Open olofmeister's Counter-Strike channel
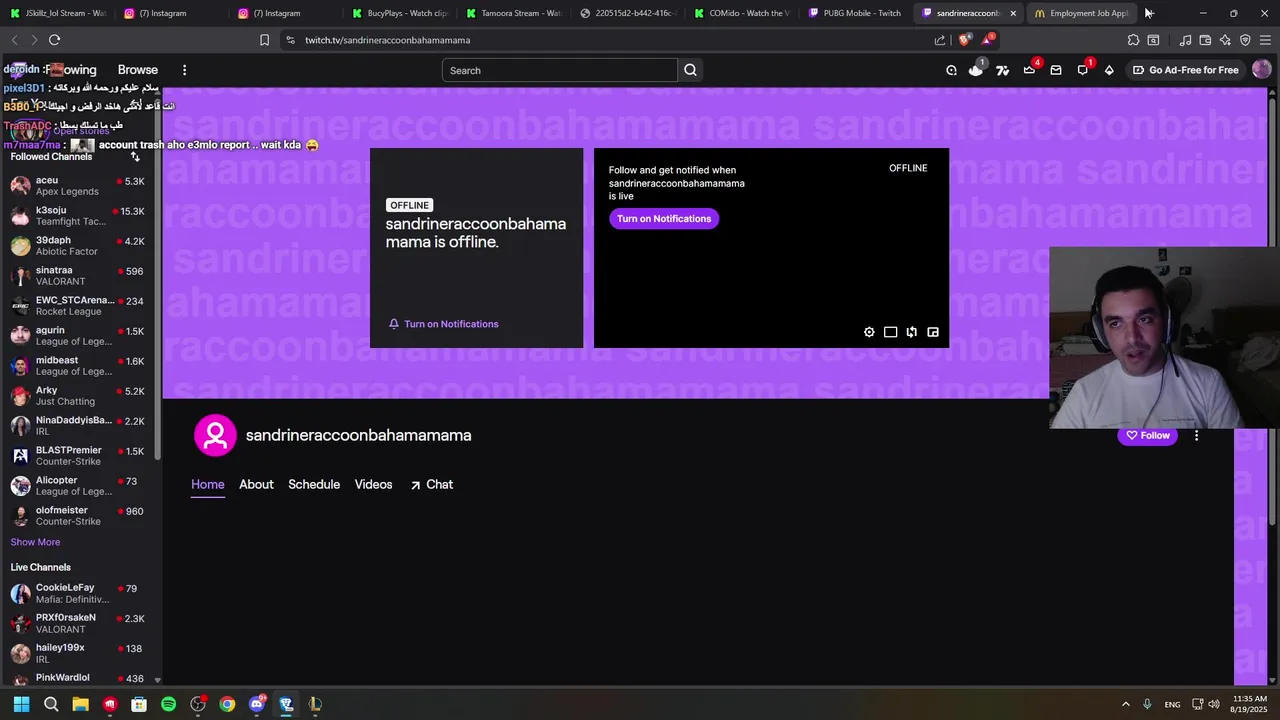Viewport: 1280px width, 720px height. [78, 516]
